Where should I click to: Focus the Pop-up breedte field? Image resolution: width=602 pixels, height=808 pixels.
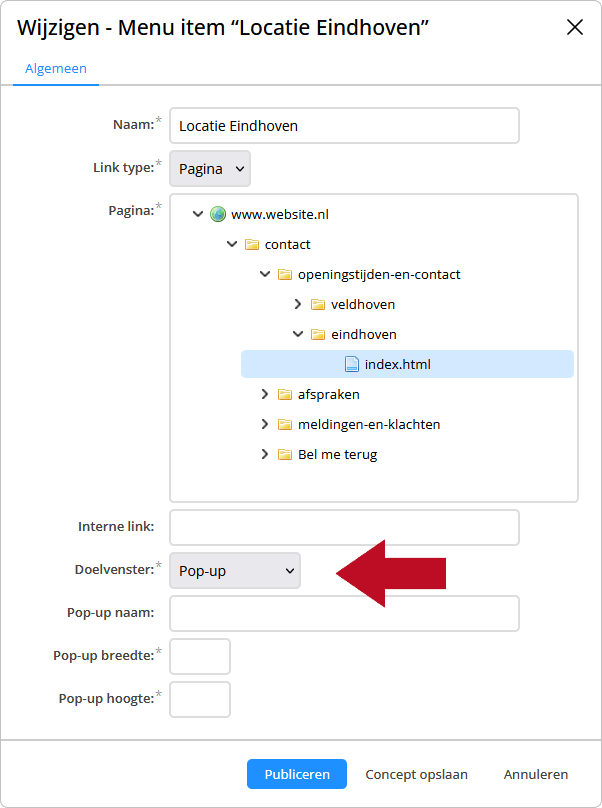click(x=200, y=656)
